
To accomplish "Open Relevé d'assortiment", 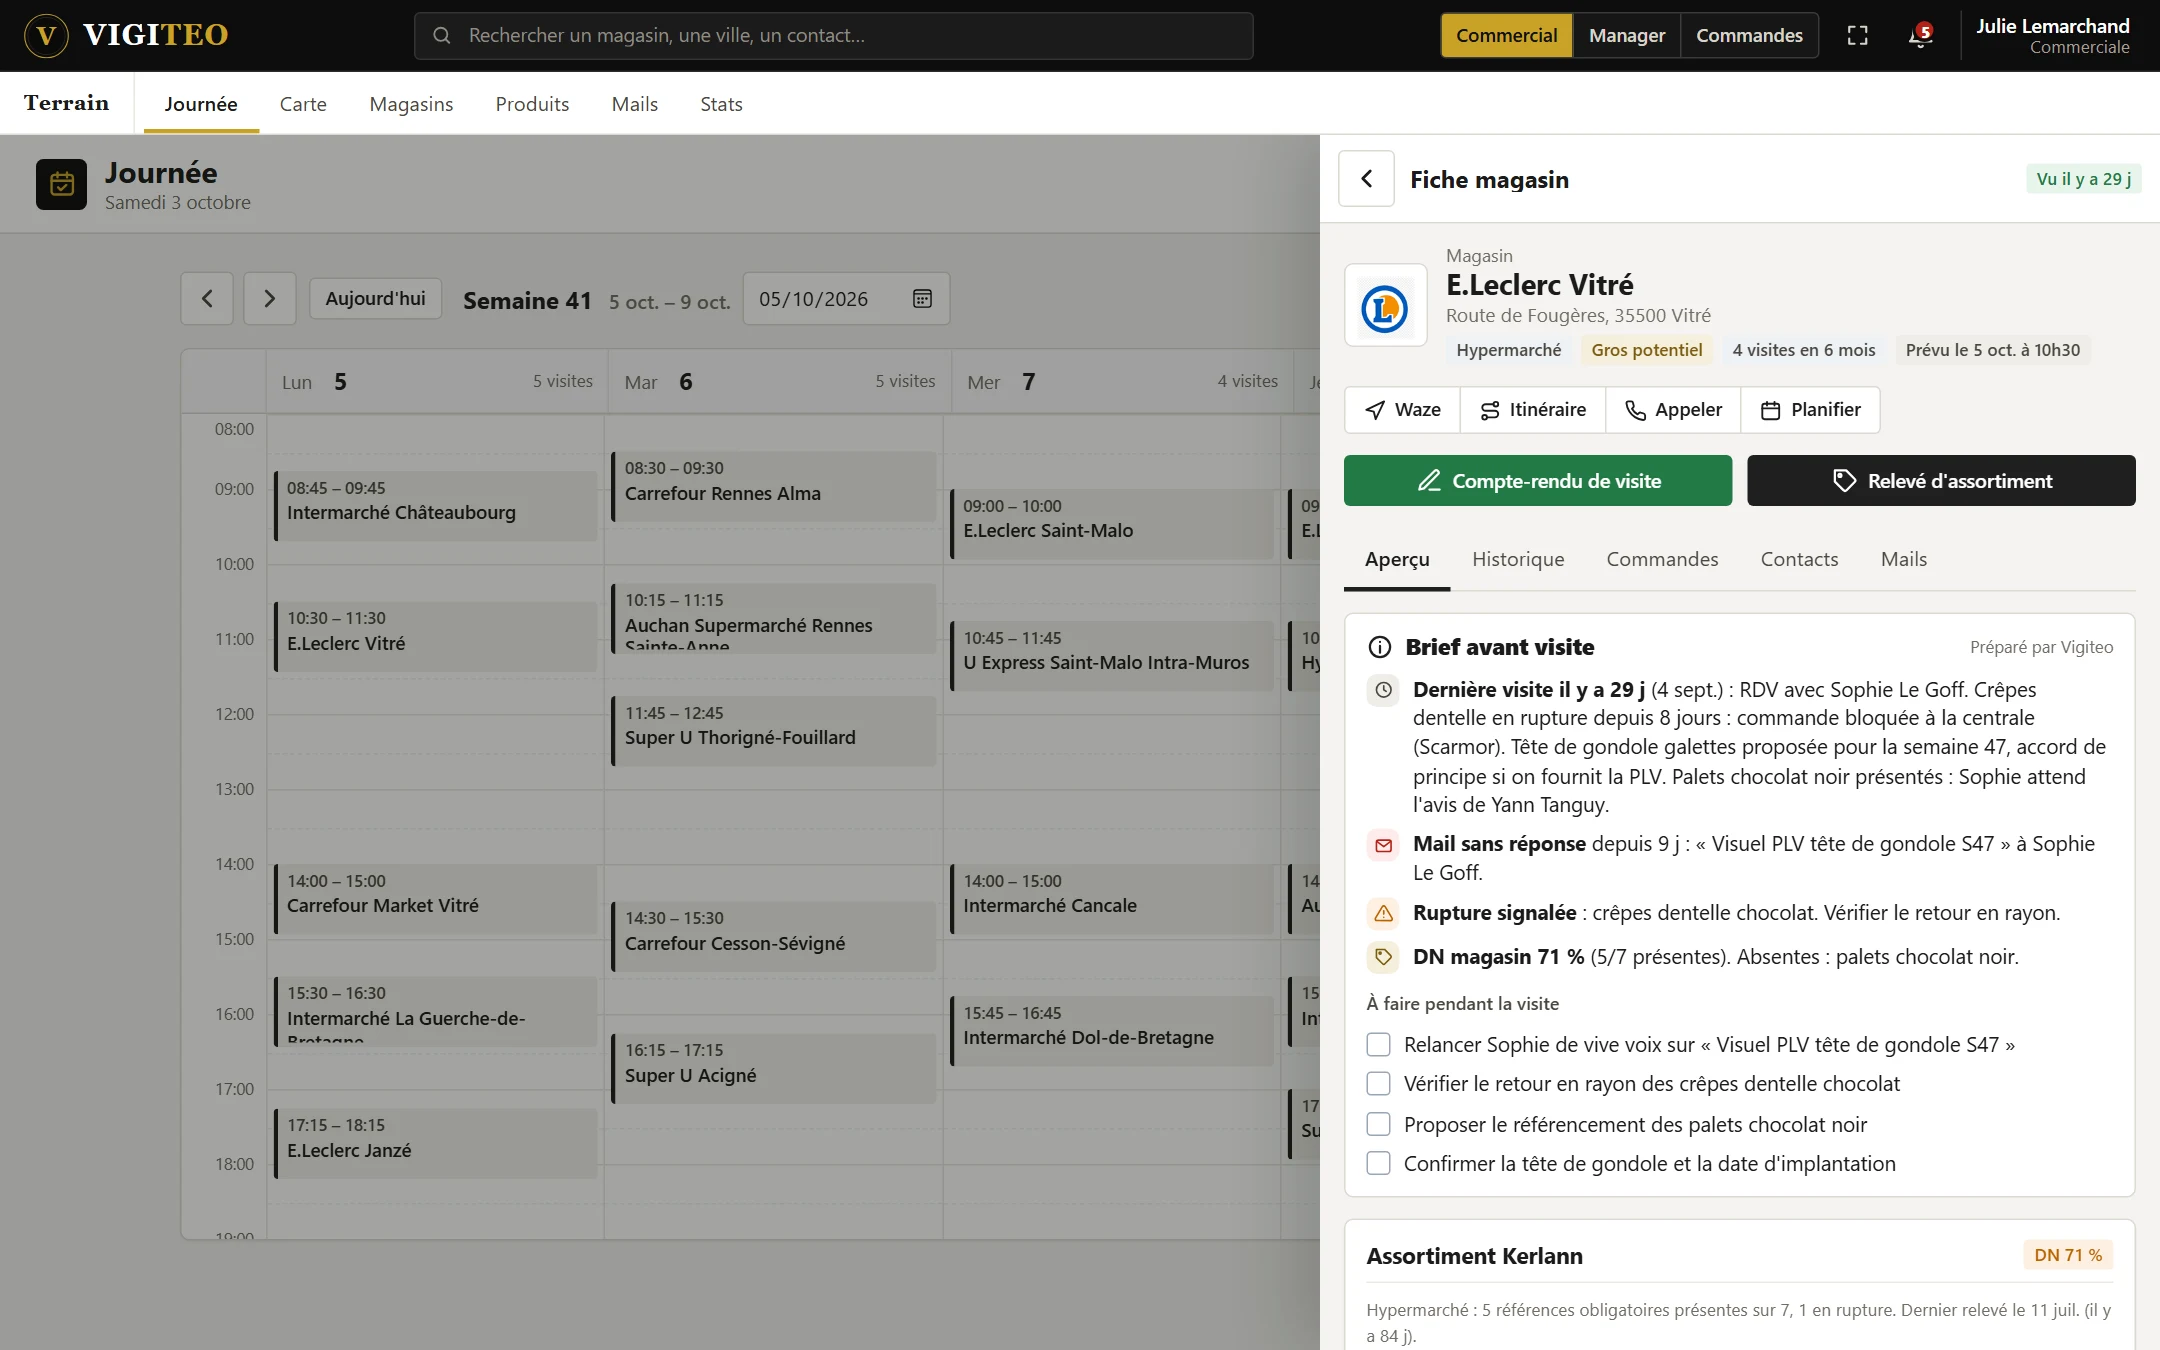I will click(1941, 481).
